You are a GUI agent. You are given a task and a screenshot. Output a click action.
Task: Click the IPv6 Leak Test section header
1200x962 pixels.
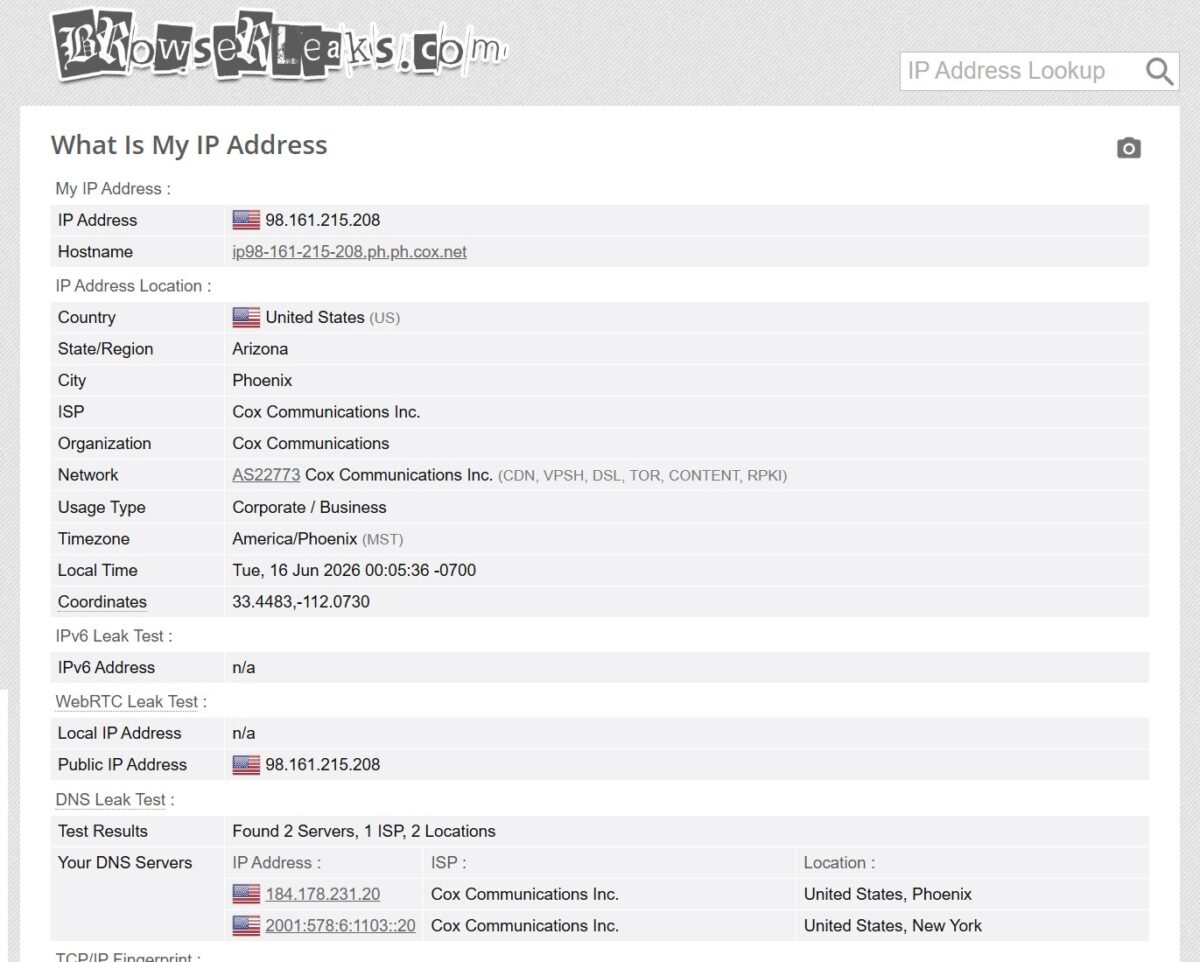(114, 636)
